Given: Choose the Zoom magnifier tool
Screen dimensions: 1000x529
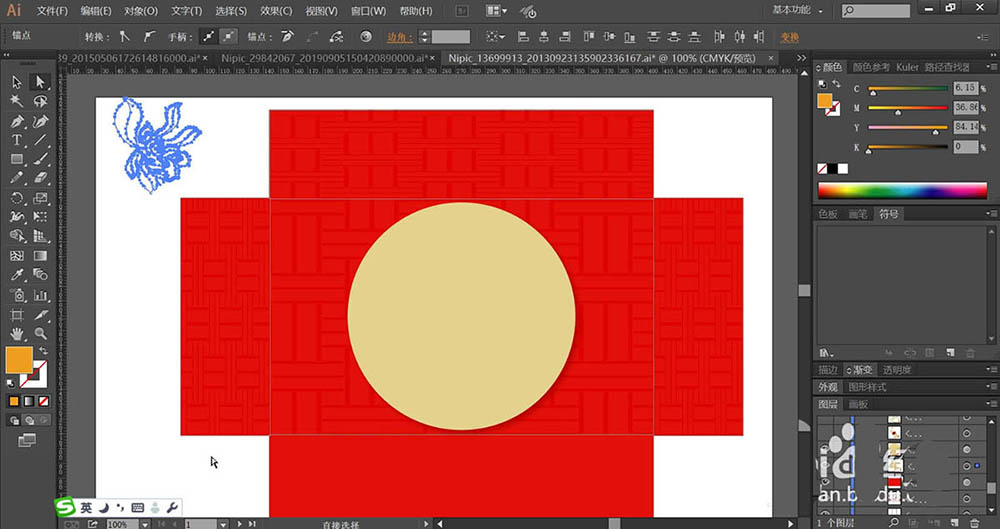Looking at the screenshot, I should click(x=40, y=333).
